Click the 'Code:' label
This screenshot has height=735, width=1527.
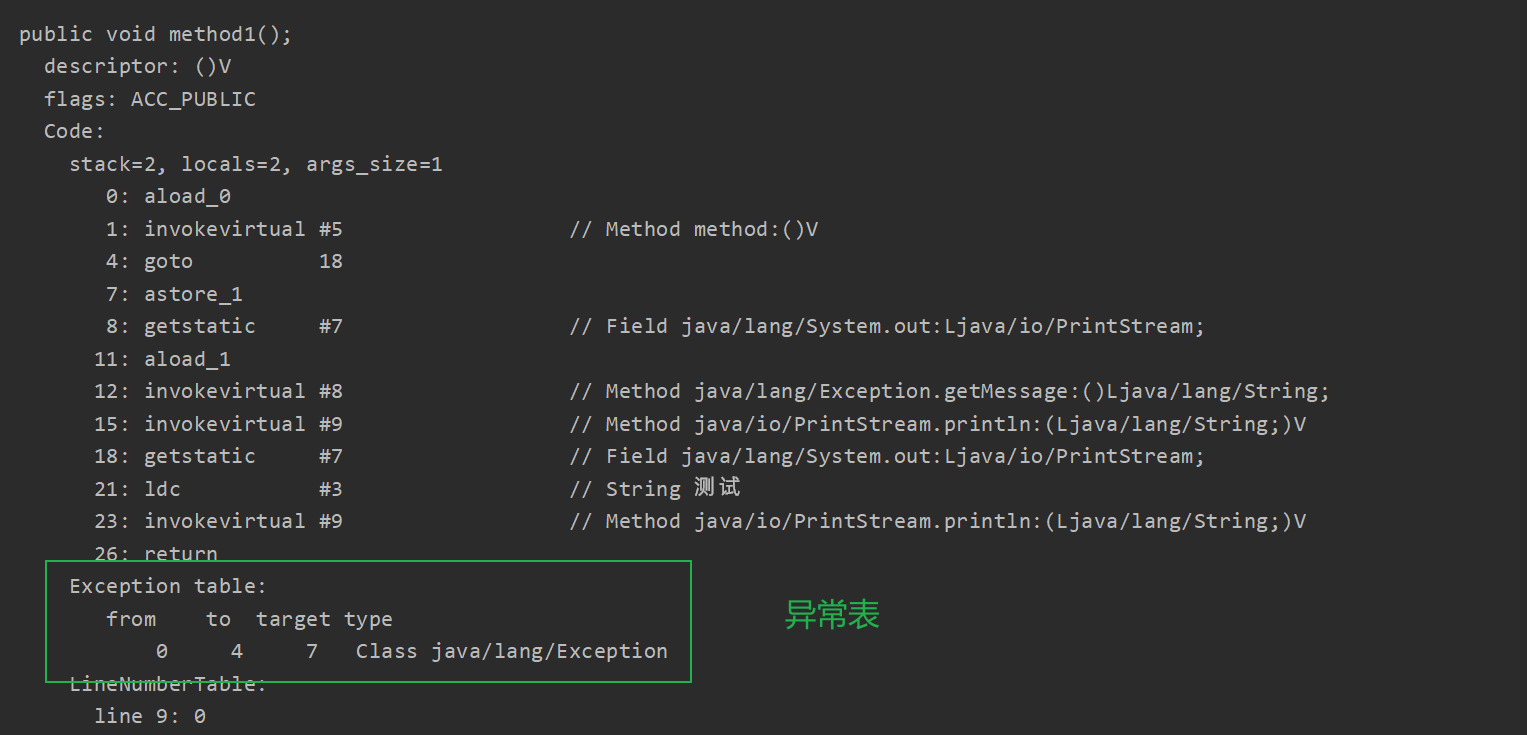(x=74, y=131)
